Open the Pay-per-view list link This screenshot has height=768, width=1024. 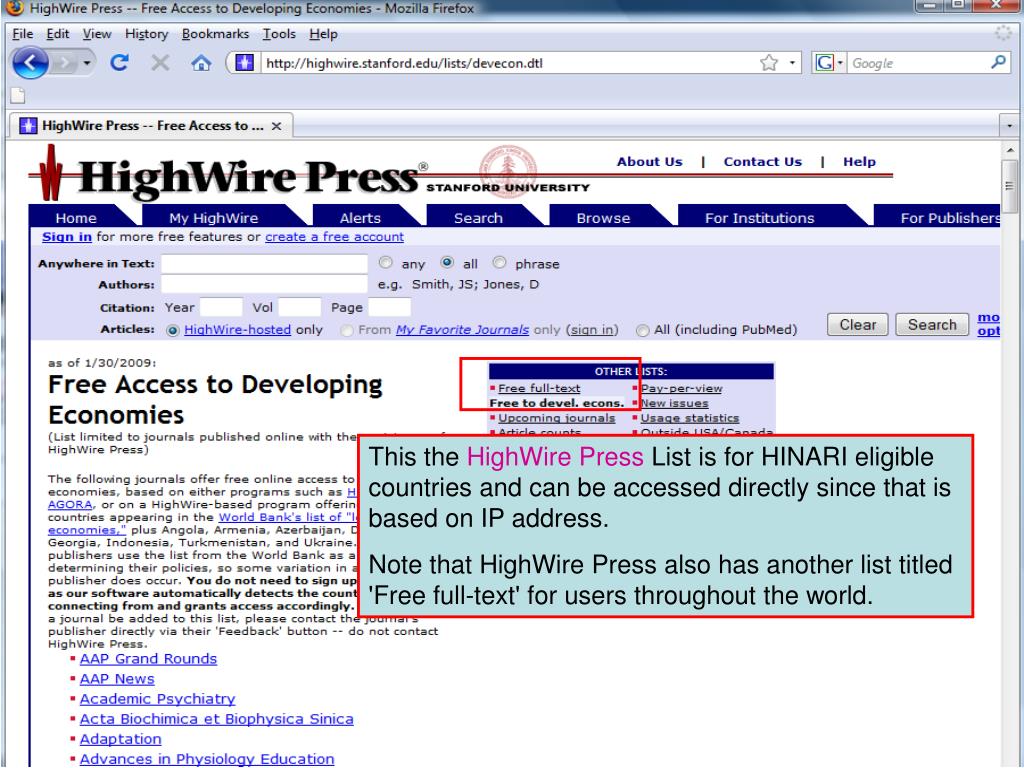pyautogui.click(x=681, y=389)
